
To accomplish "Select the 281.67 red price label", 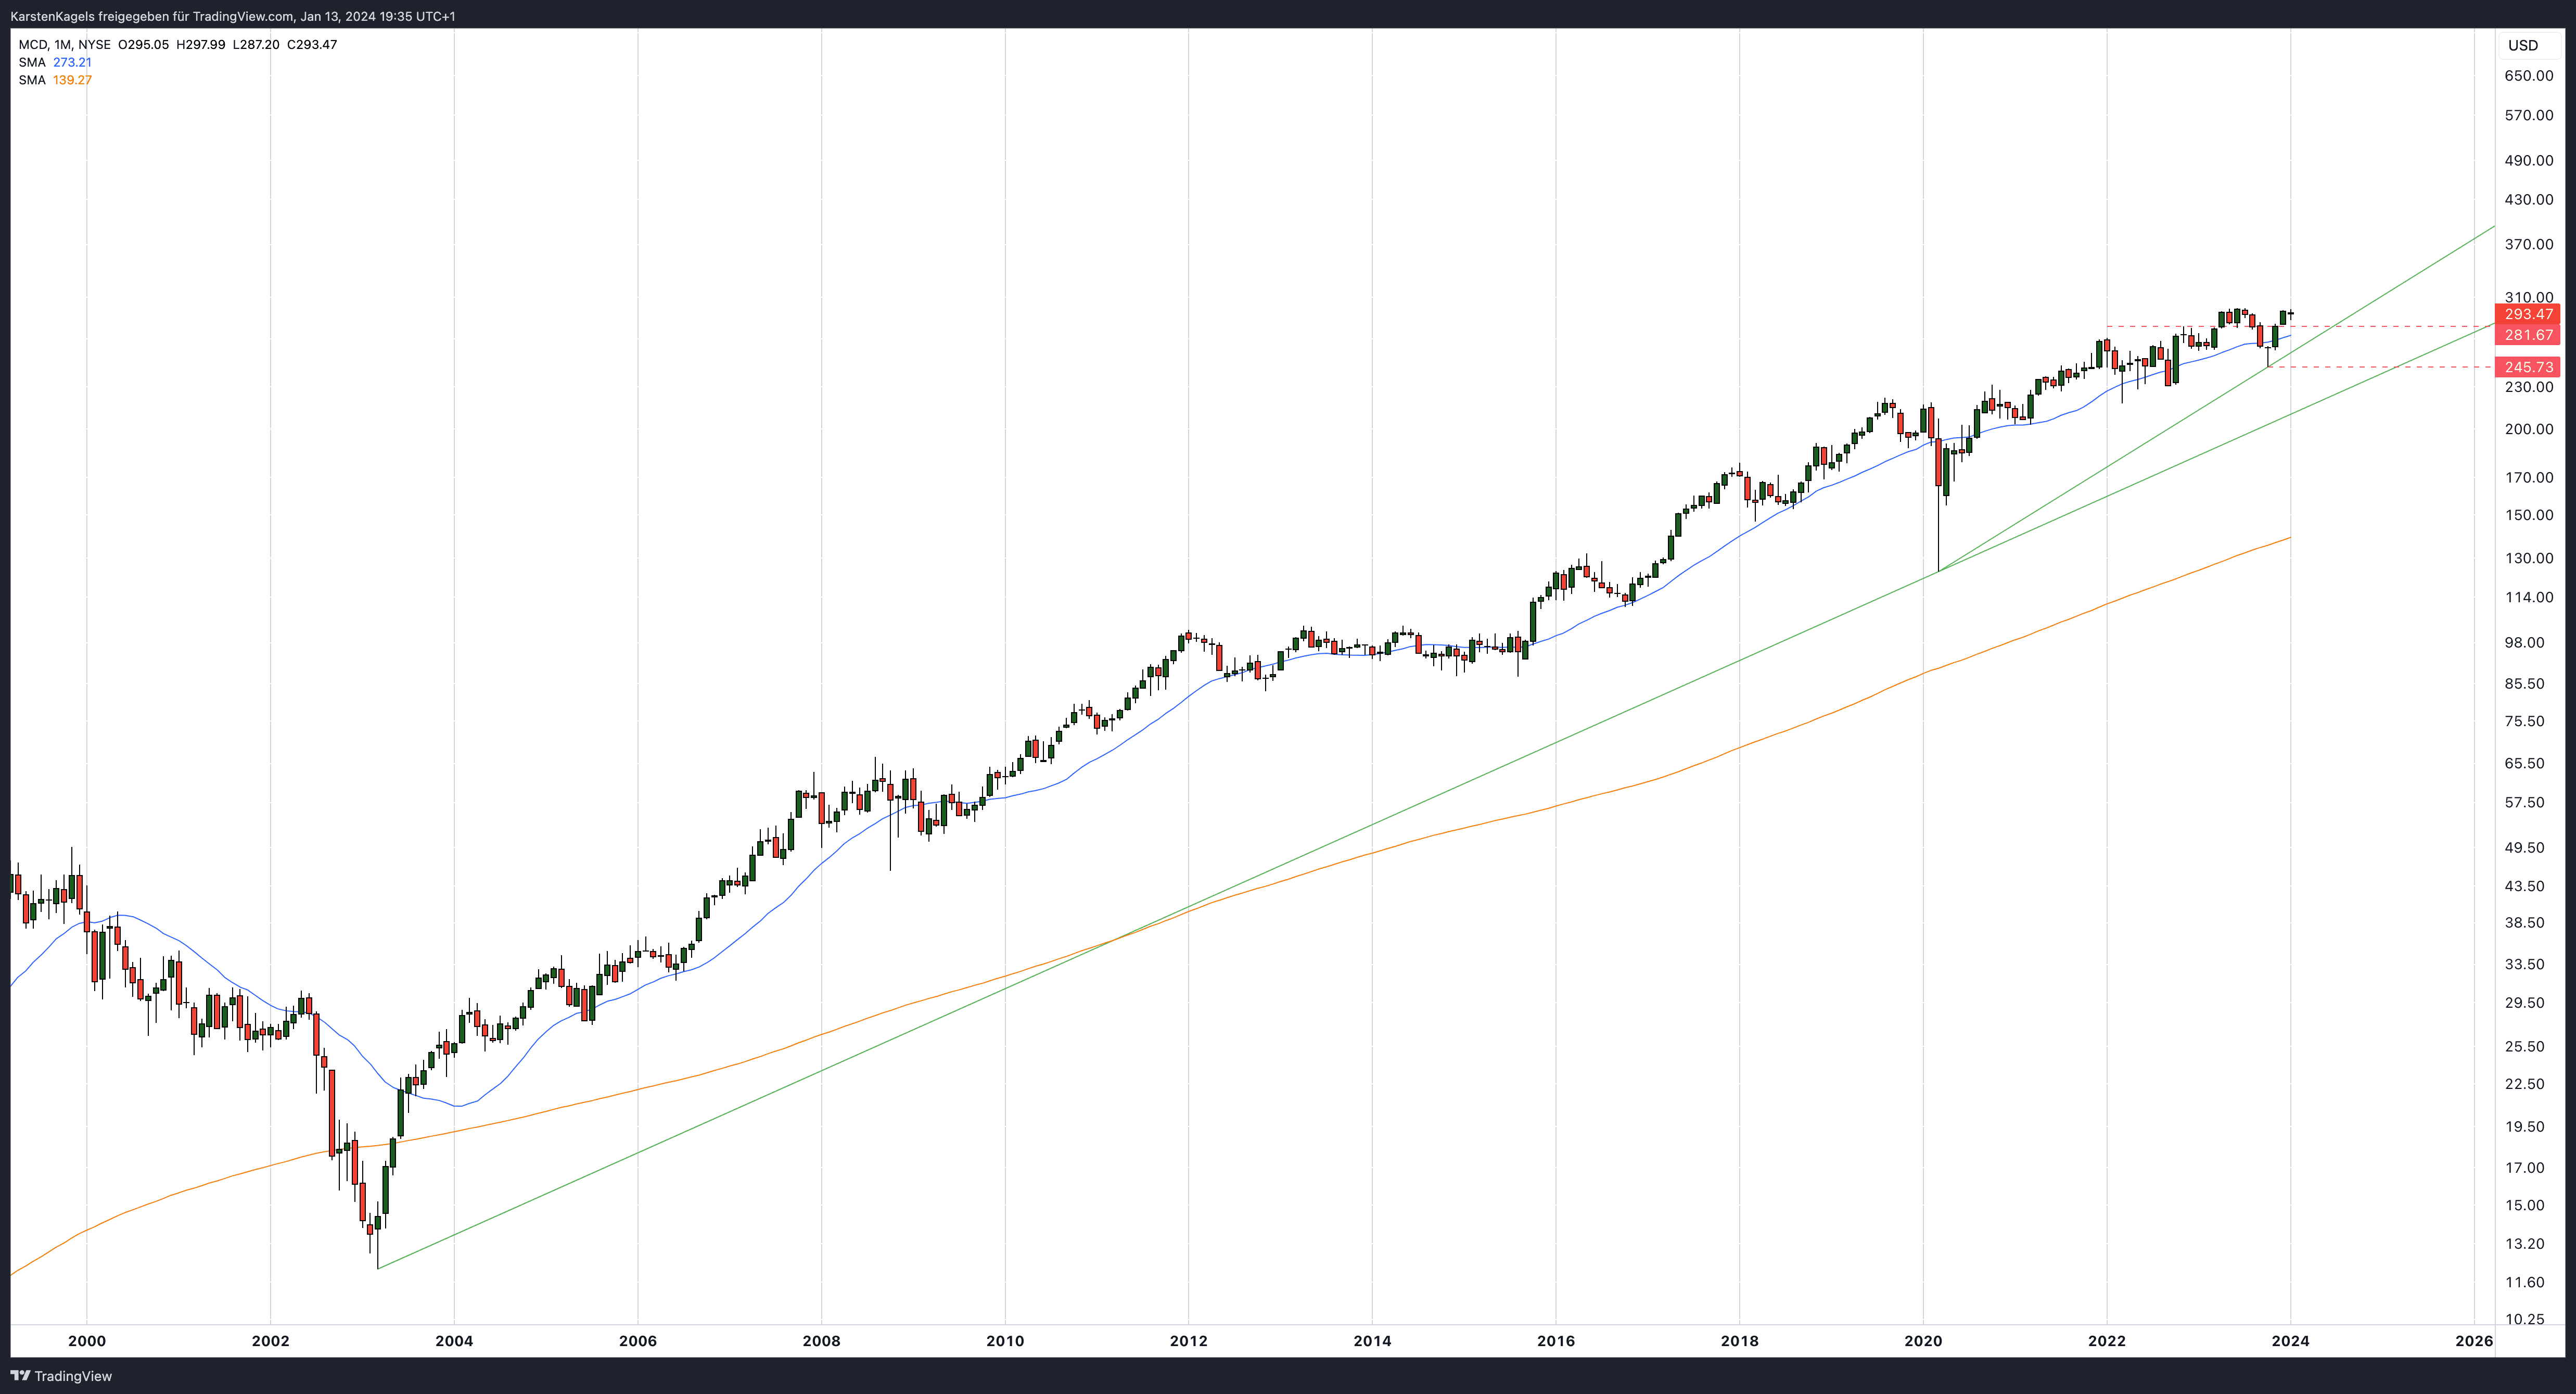I will coord(2528,335).
